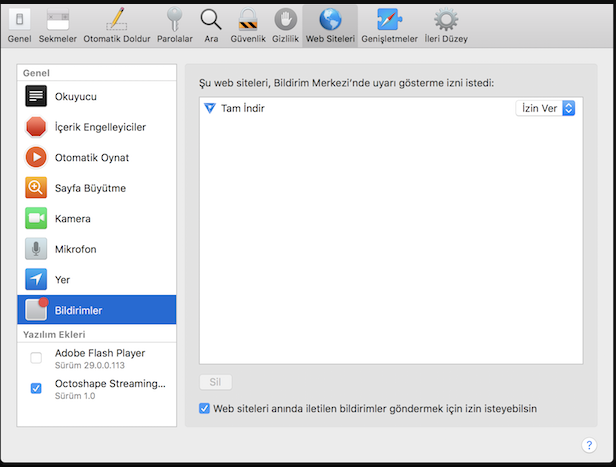Select the Tam İndir website row
The height and width of the screenshot is (467, 616).
[x=350, y=108]
